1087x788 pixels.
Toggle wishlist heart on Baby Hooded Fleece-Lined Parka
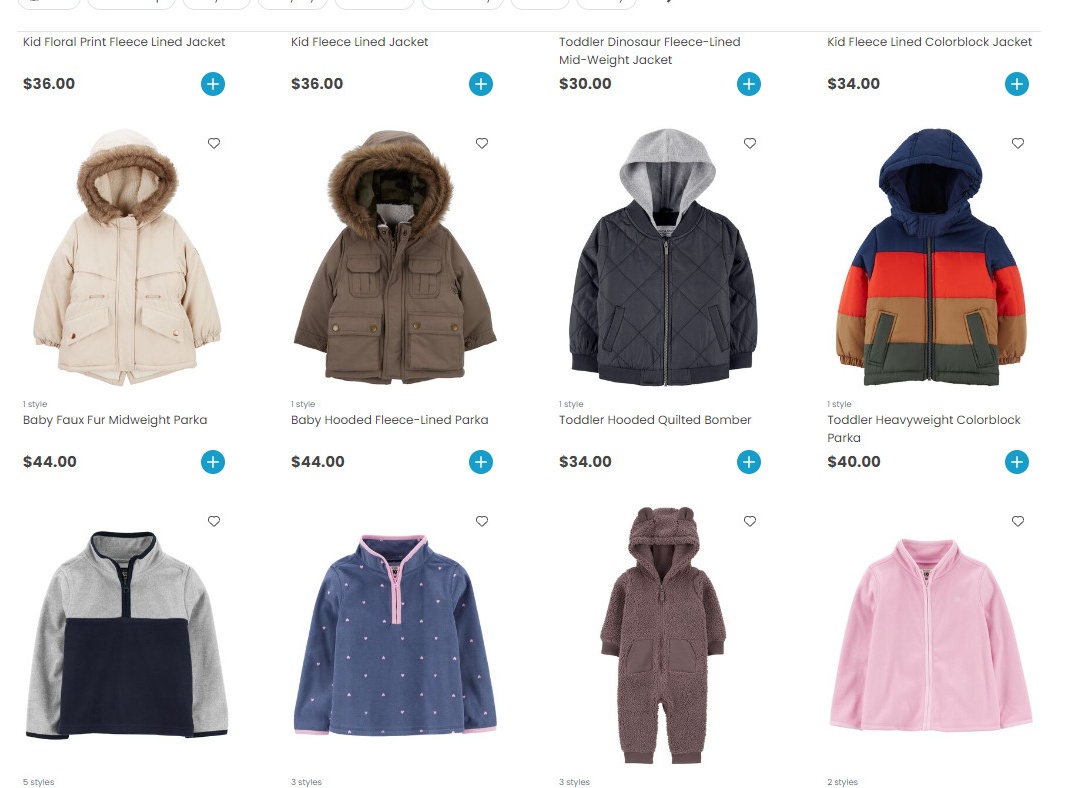[x=482, y=143]
